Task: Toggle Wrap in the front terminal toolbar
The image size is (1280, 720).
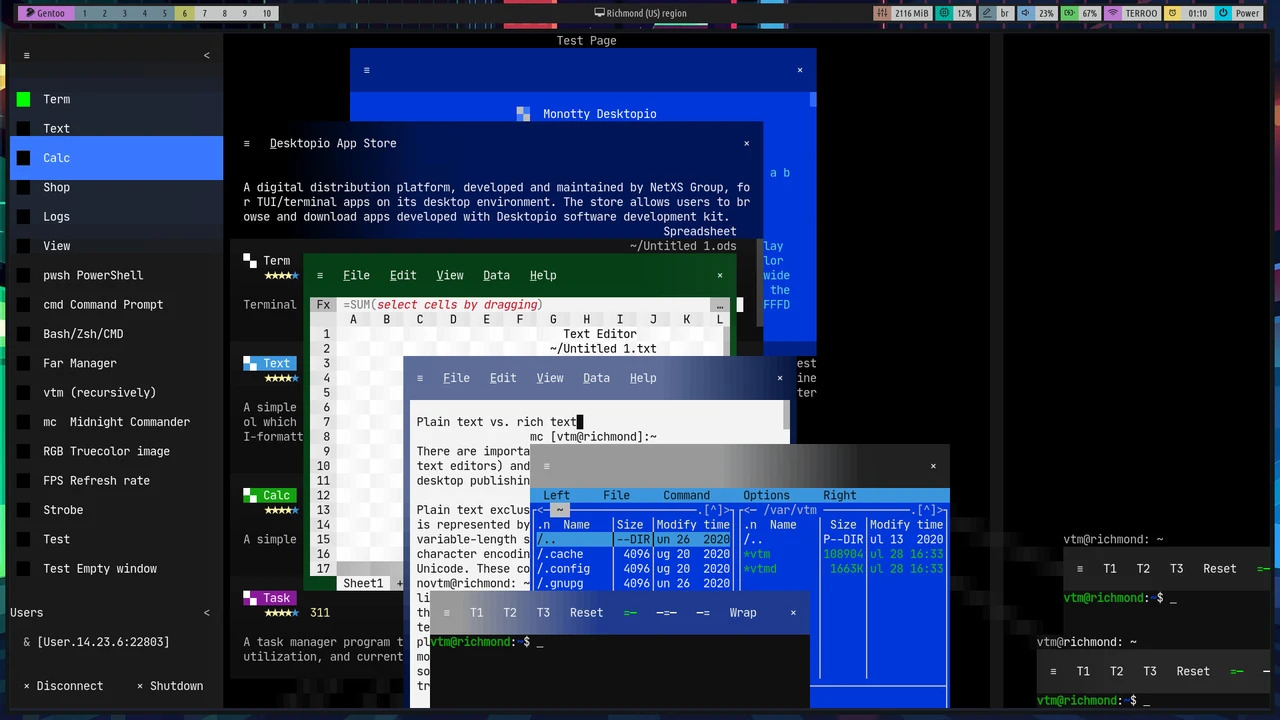Action: (743, 613)
